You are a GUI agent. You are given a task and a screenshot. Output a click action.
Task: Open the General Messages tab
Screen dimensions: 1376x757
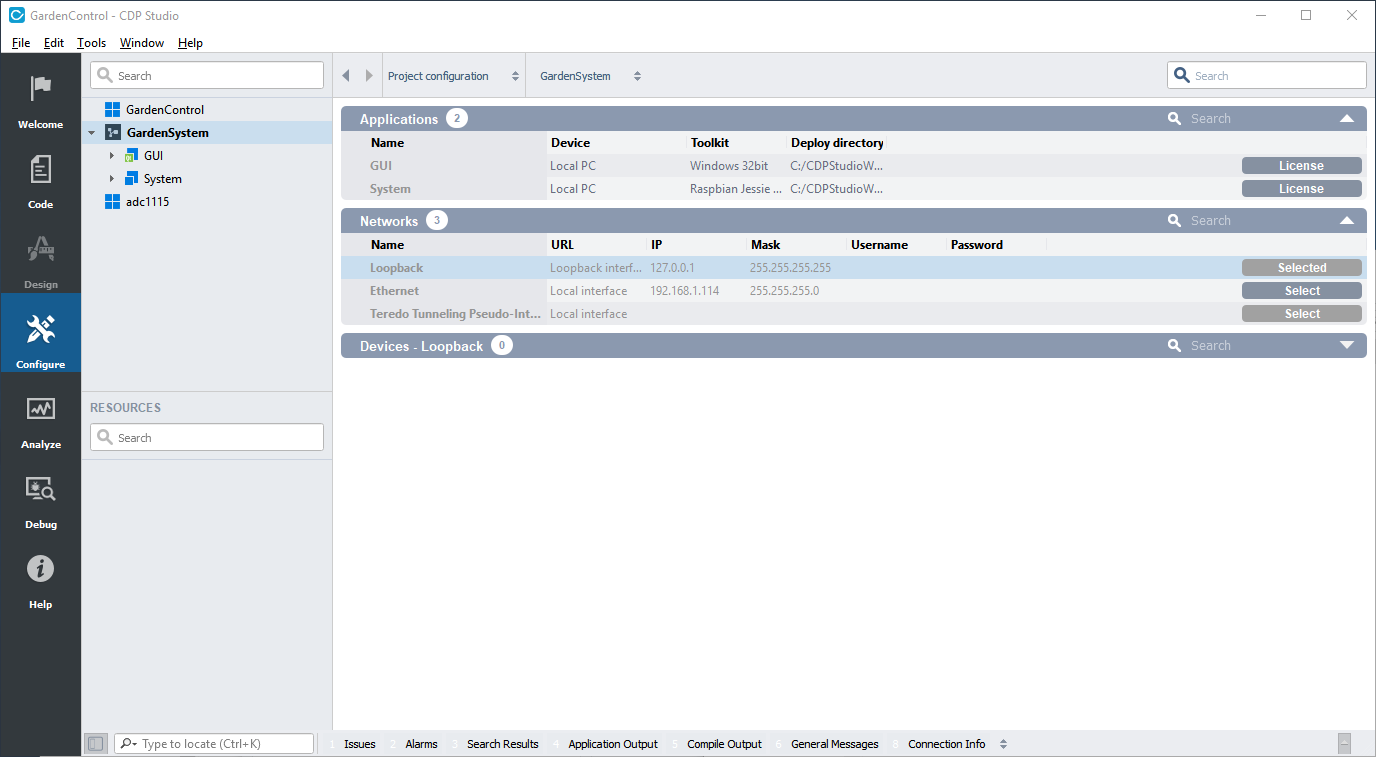834,744
